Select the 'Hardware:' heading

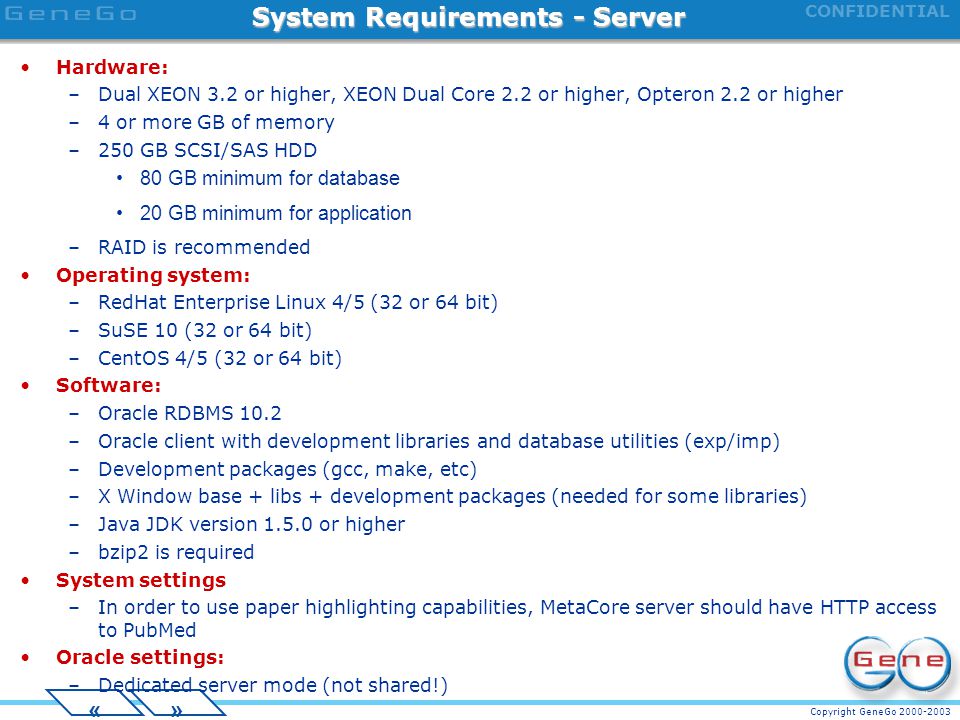click(112, 67)
